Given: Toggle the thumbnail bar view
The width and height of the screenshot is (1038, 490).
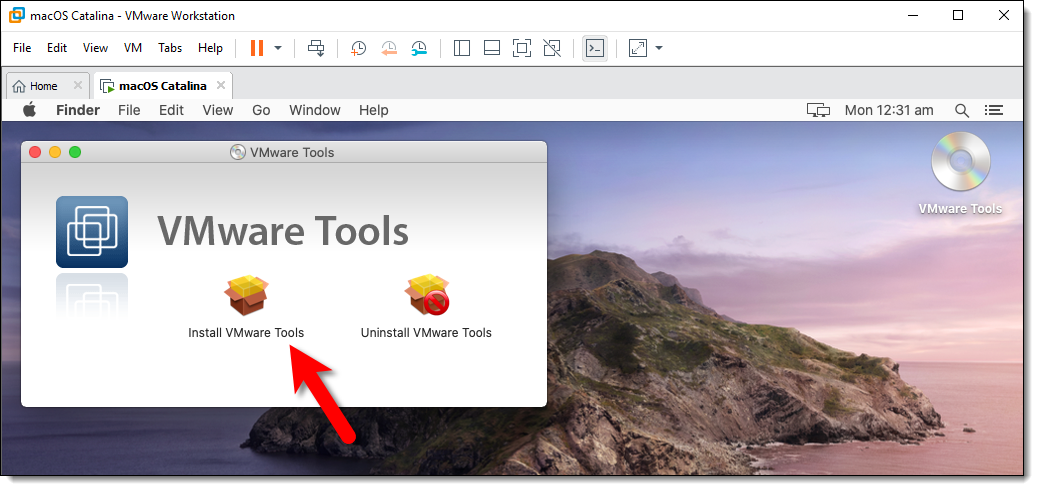Looking at the screenshot, I should (492, 48).
